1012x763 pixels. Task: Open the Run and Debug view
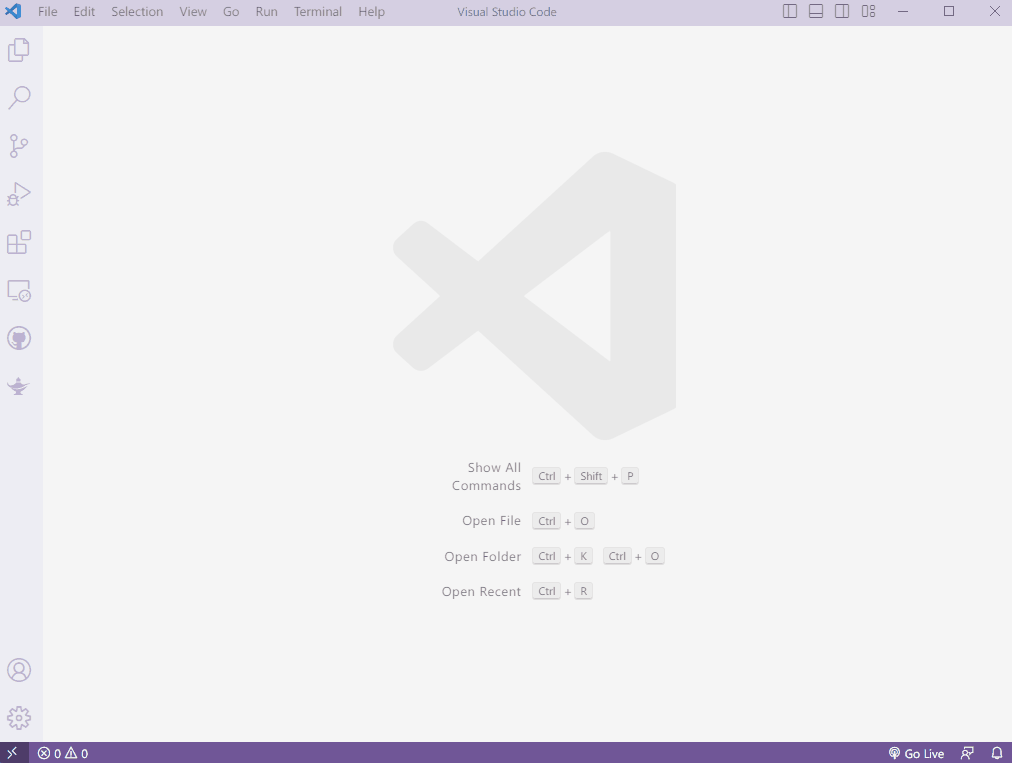(x=19, y=194)
